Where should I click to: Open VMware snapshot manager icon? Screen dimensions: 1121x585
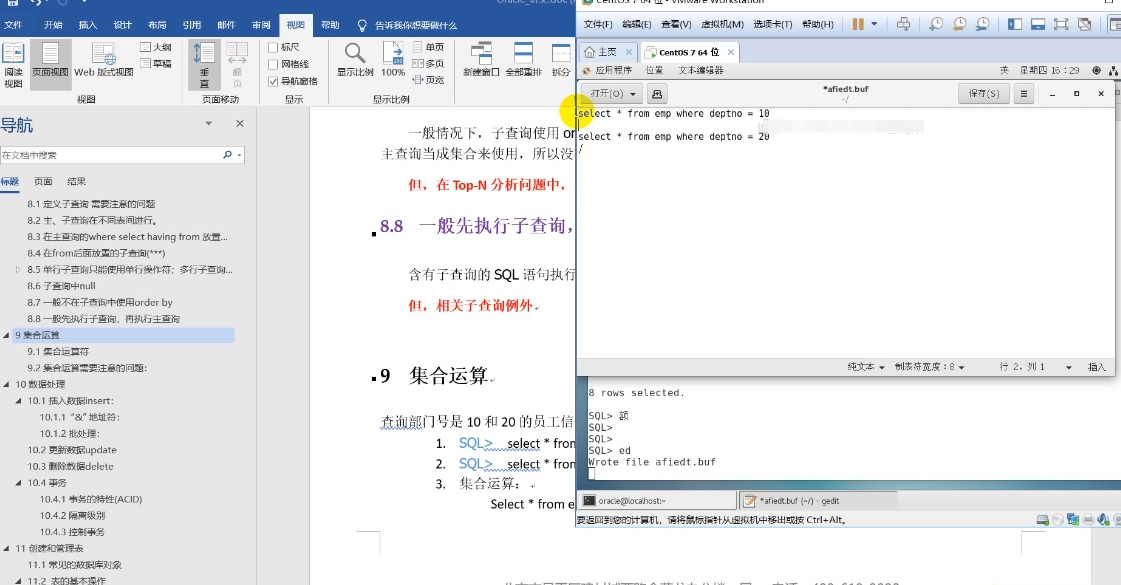pos(983,24)
